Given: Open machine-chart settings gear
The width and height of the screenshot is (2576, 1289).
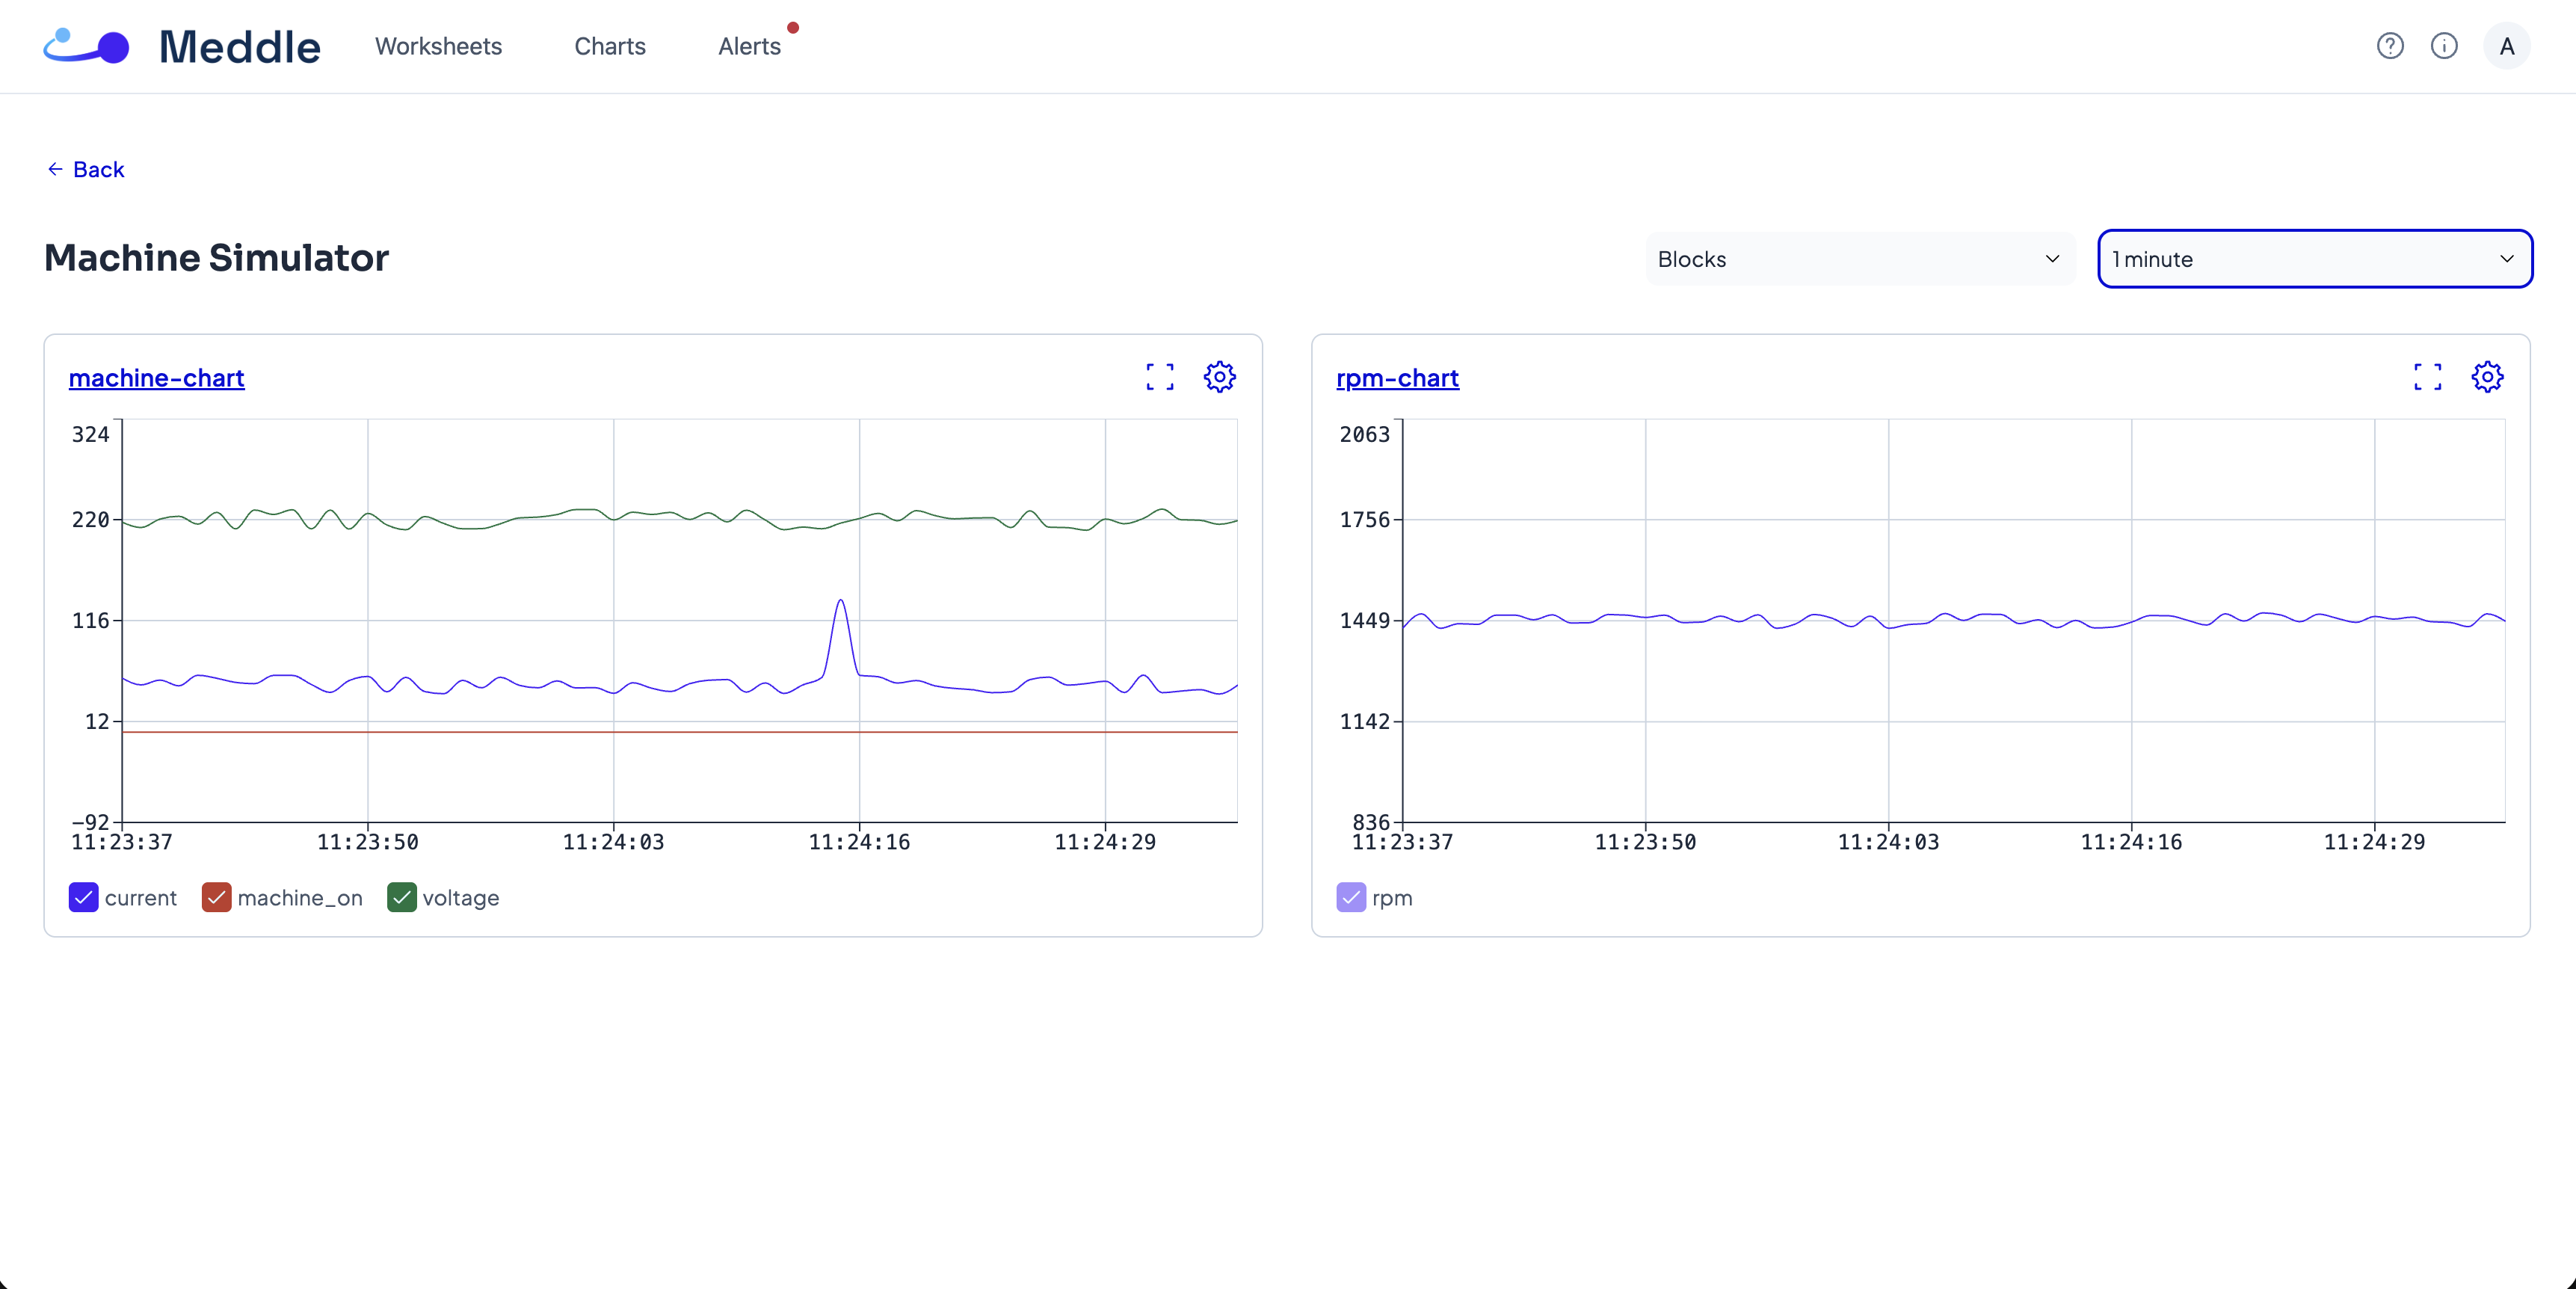Looking at the screenshot, I should (x=1219, y=377).
